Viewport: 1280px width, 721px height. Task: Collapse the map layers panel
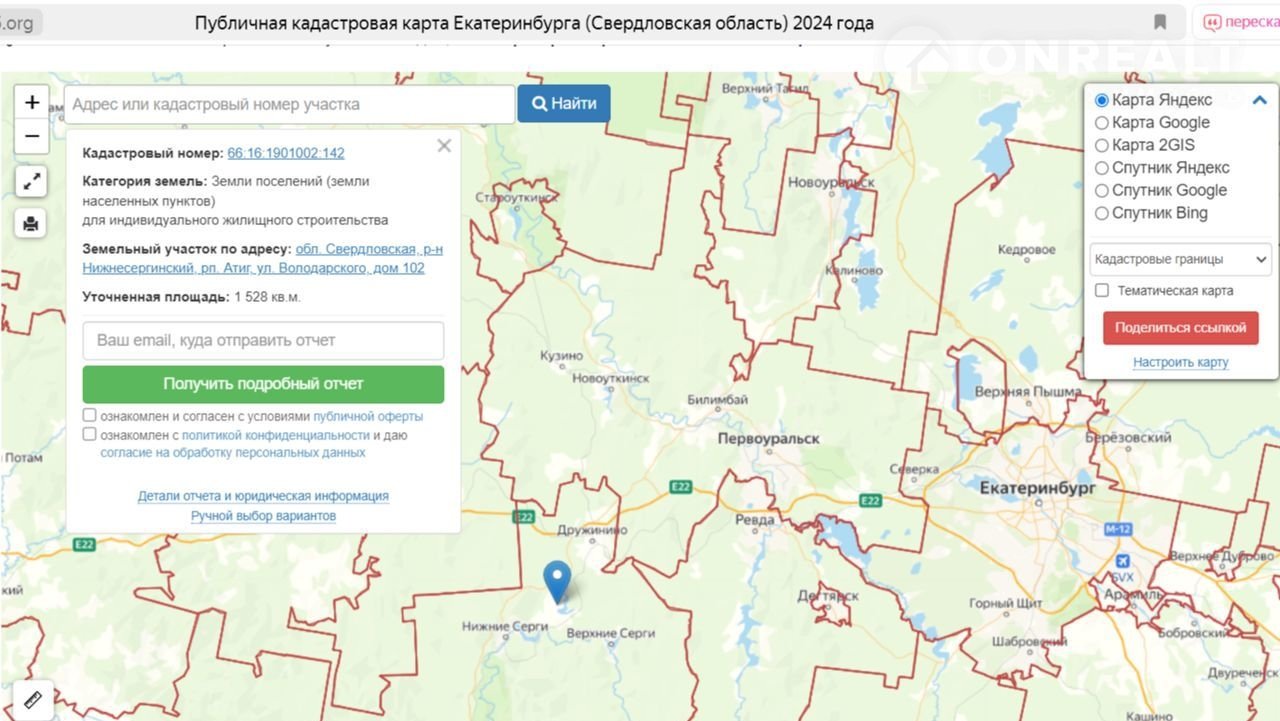[1259, 100]
